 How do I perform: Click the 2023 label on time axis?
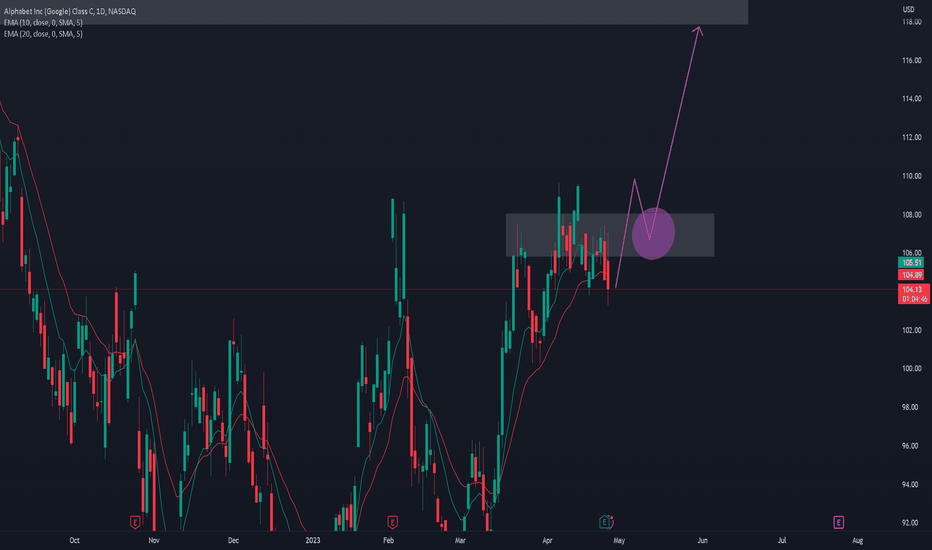click(313, 540)
